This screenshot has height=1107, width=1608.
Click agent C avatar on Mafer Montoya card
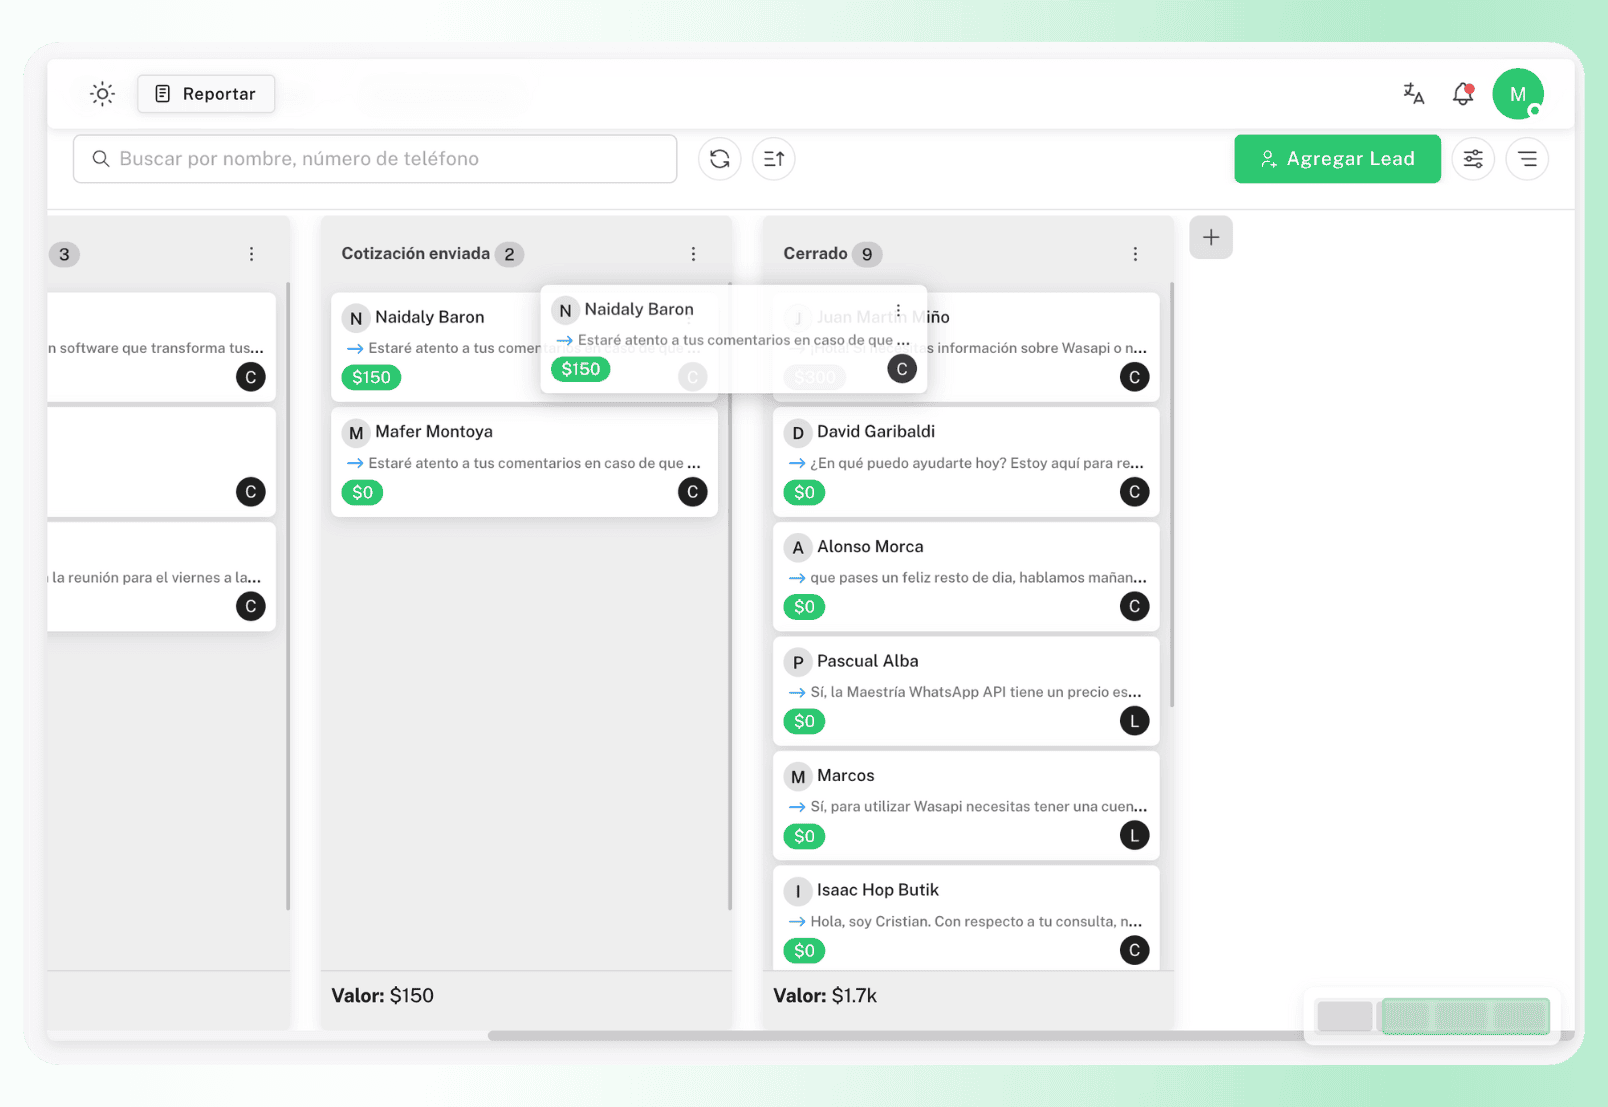click(692, 492)
